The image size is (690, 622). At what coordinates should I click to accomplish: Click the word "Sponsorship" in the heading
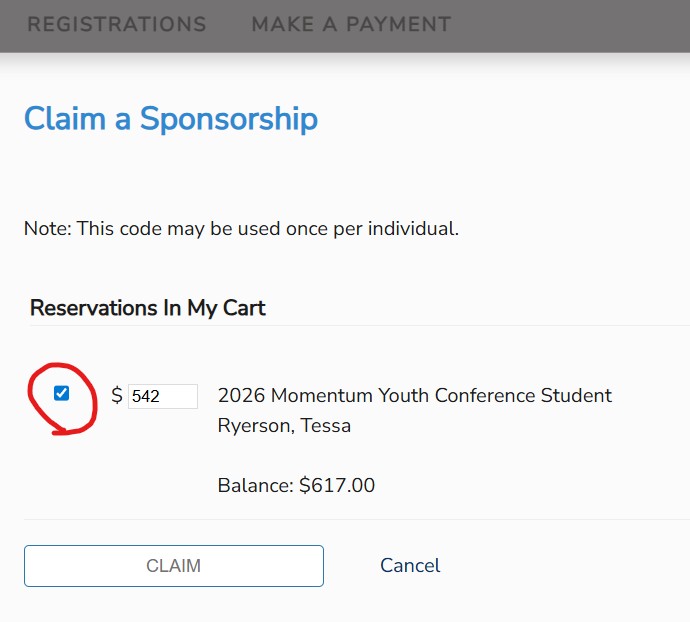229,118
